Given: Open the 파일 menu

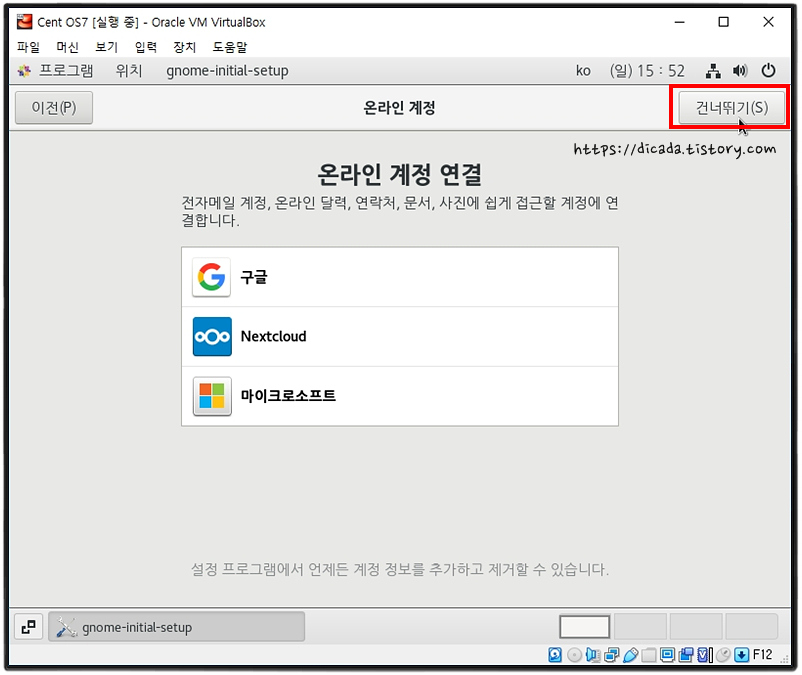Looking at the screenshot, I should [x=28, y=47].
